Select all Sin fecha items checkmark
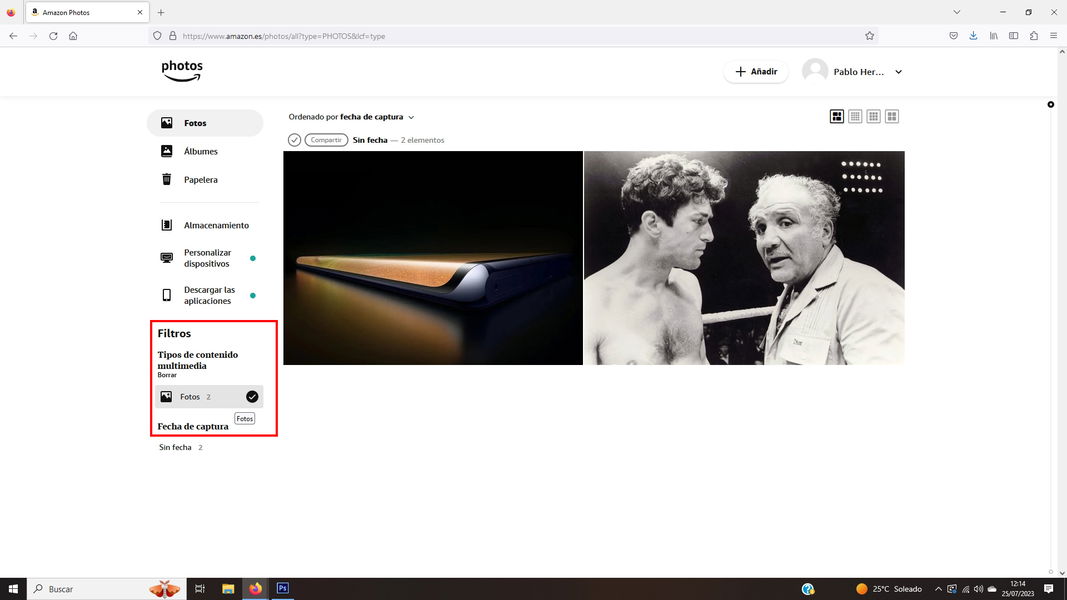 [294, 140]
